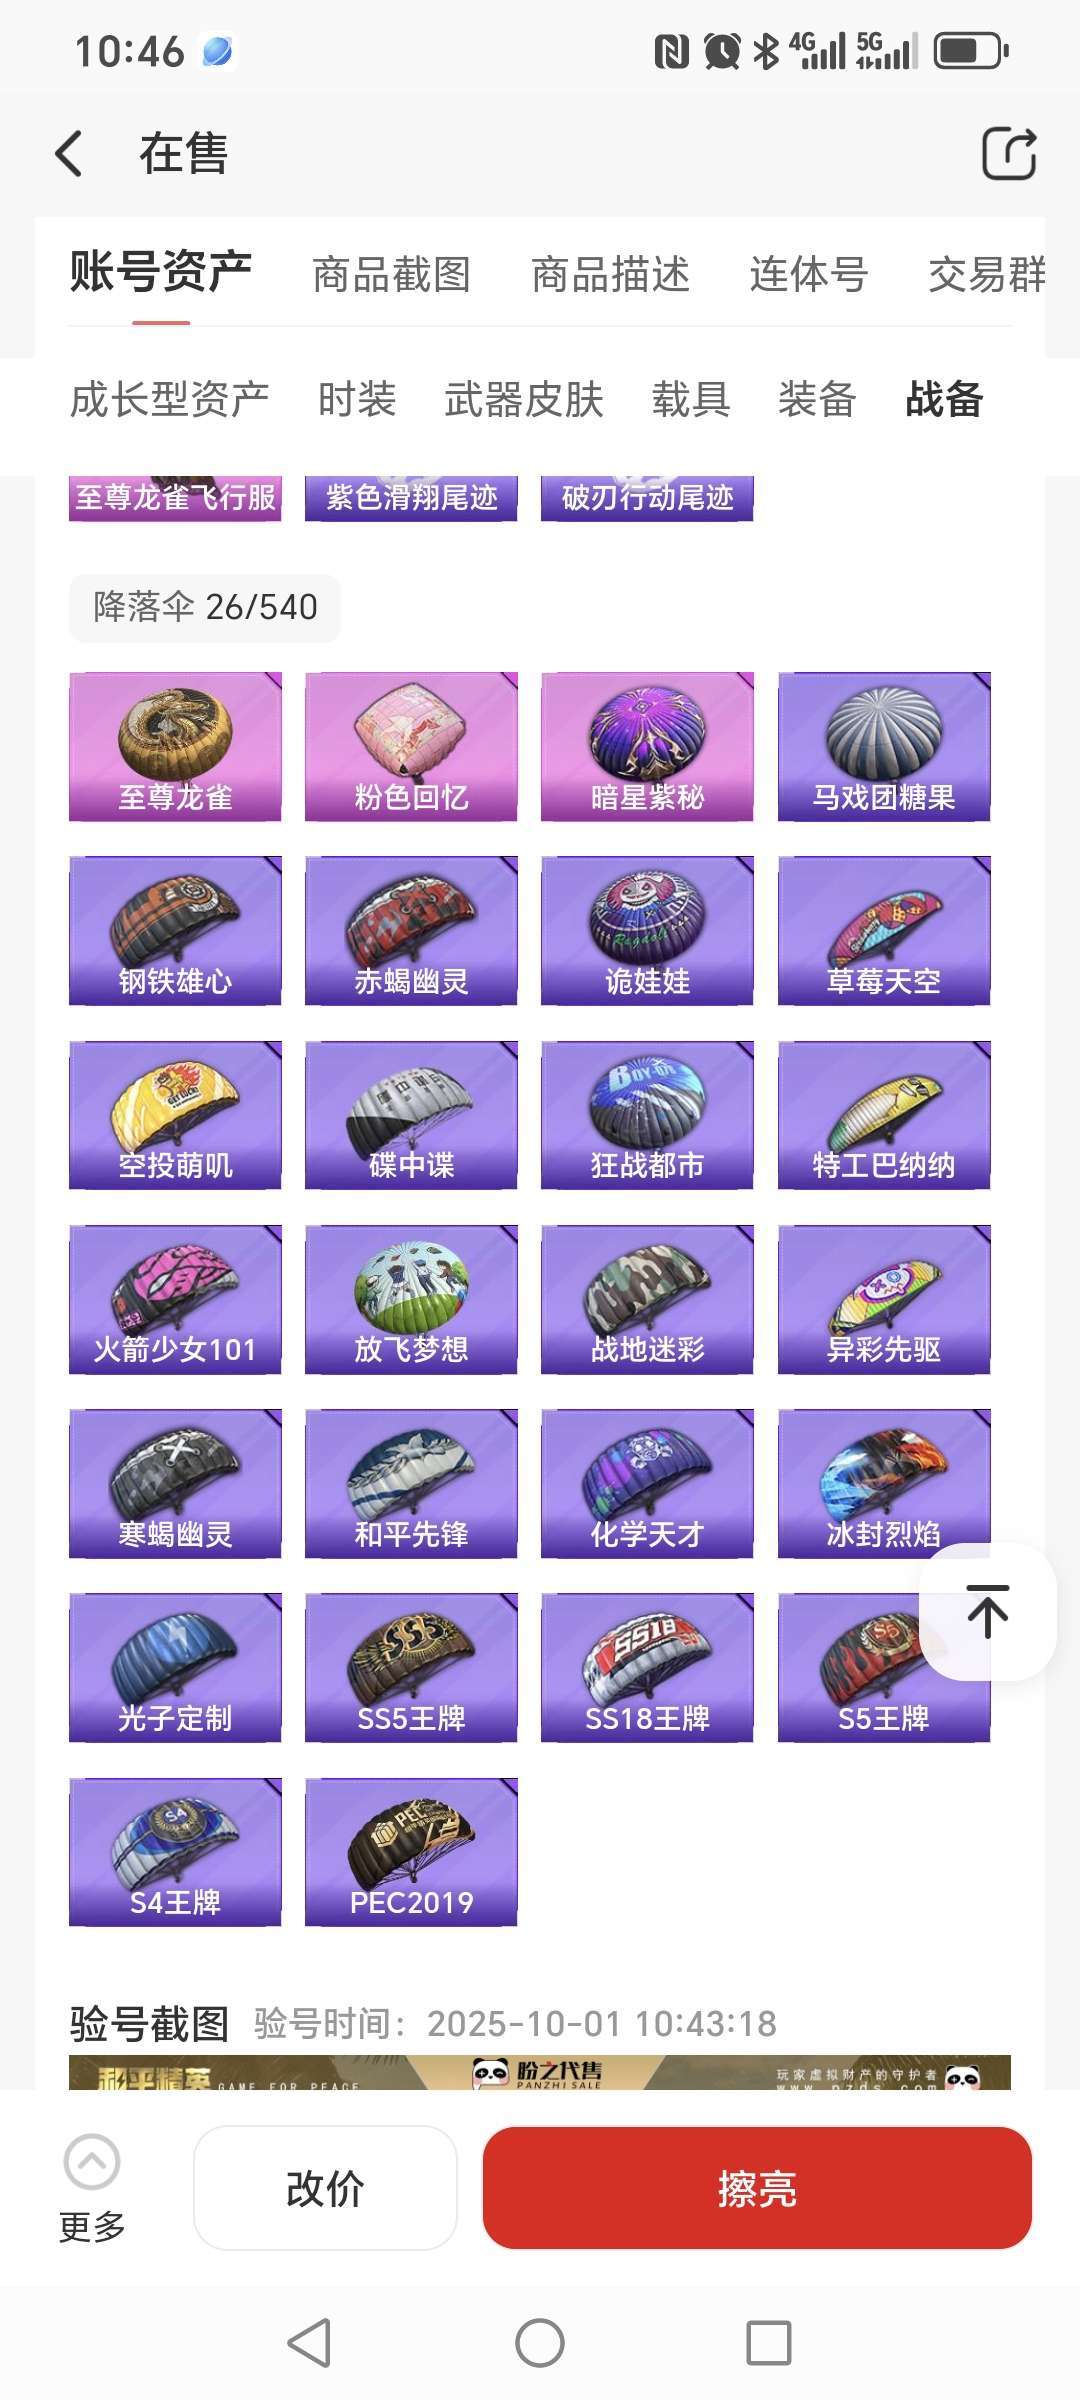Tap Android back triangle button
1080x2400 pixels.
(310, 2343)
